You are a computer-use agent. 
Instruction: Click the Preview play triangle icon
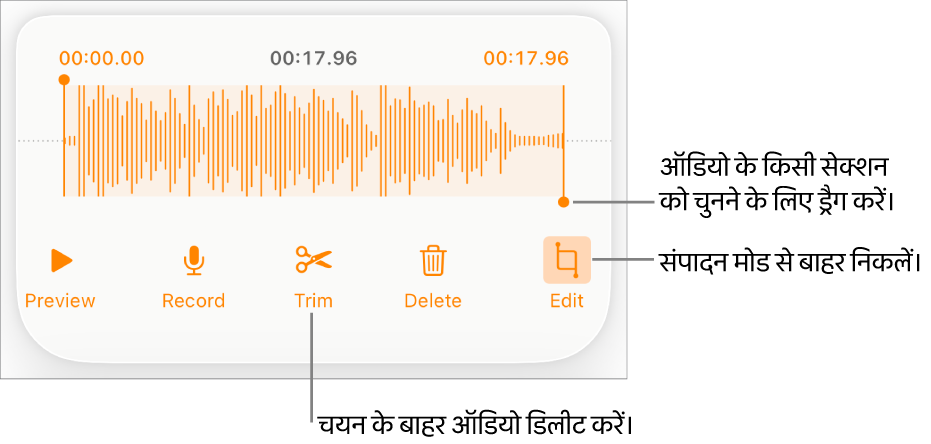click(x=61, y=261)
